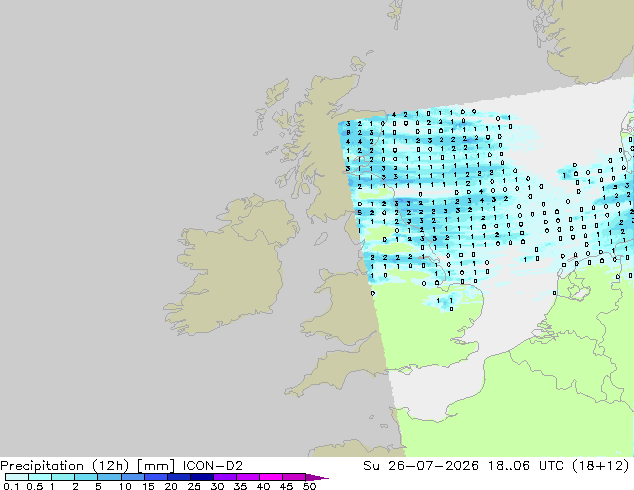Viewport: 634px width, 490px height.
Task: Click the '[mm]' unit label
Action: (x=156, y=466)
